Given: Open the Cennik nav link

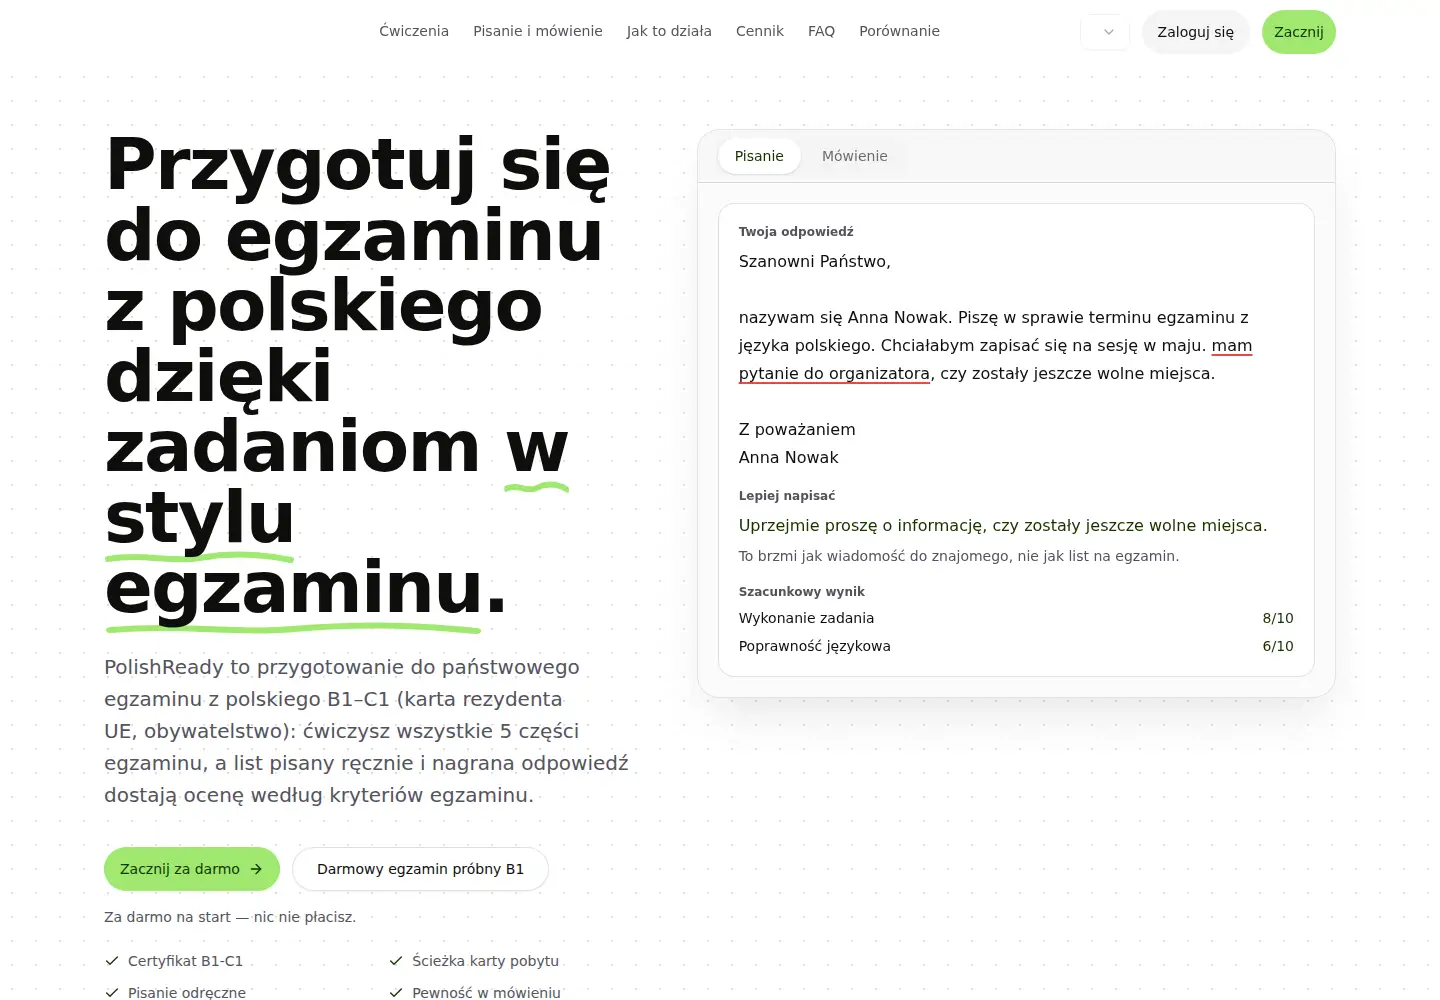Looking at the screenshot, I should point(760,31).
